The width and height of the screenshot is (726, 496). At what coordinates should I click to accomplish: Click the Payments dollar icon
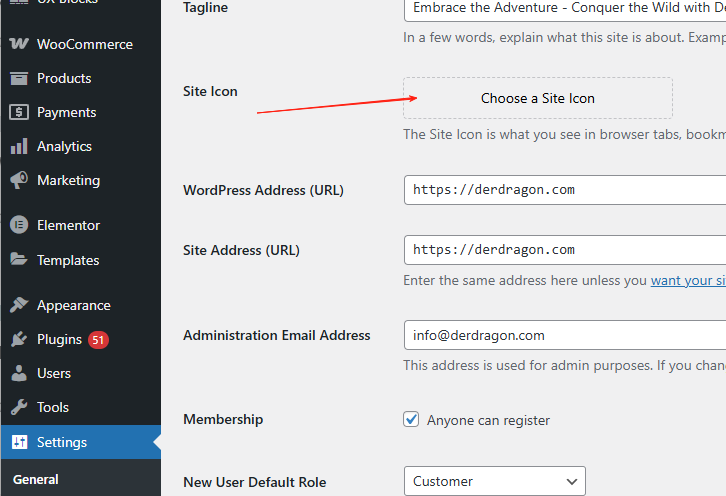coord(19,112)
